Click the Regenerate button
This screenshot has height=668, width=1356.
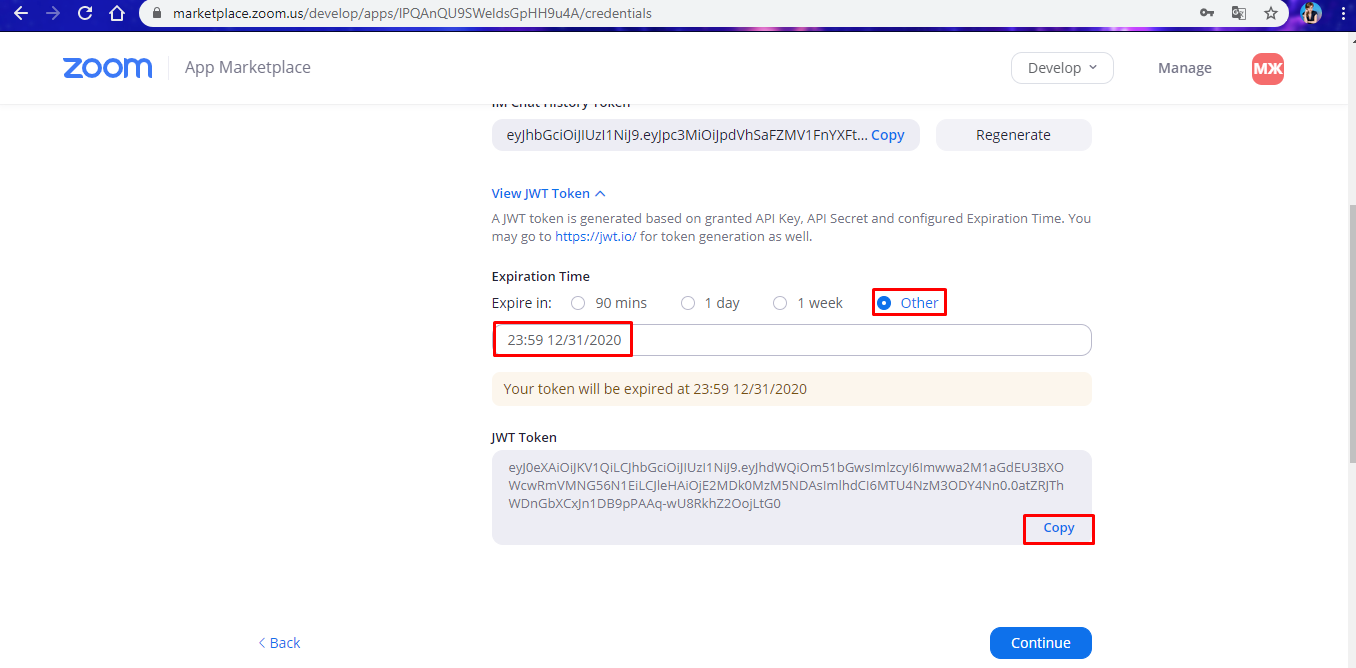tap(1013, 135)
